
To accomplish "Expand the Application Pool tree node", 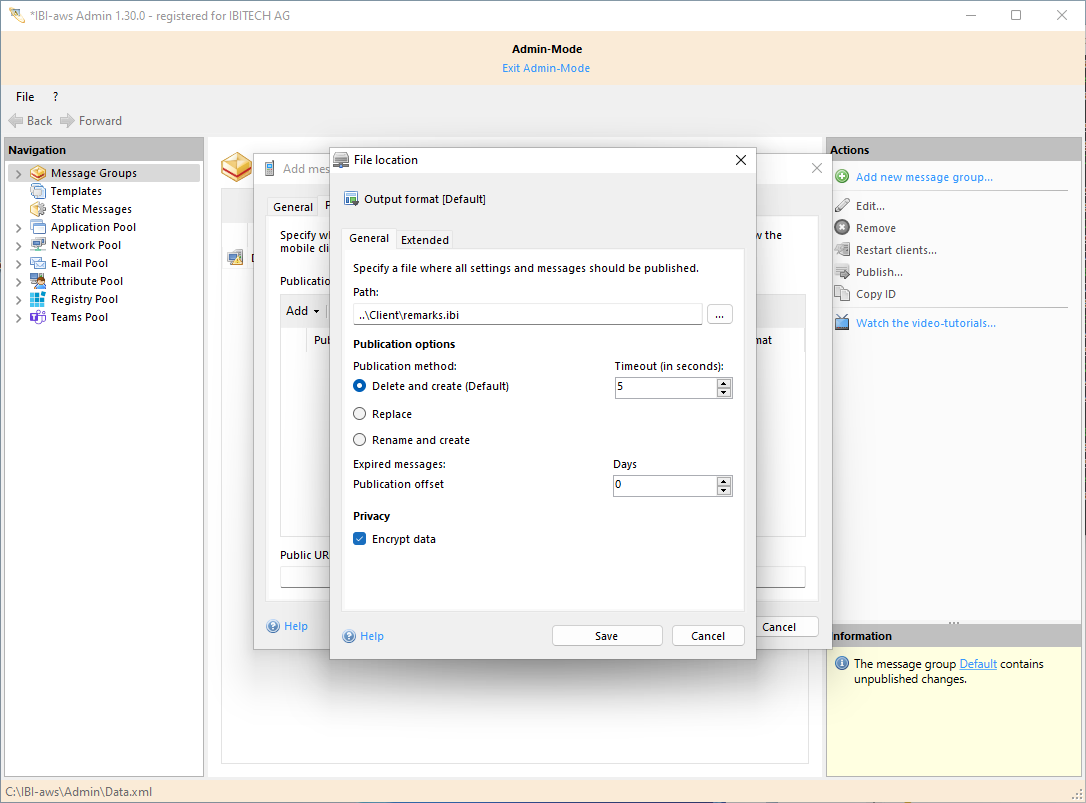I will click(x=18, y=226).
